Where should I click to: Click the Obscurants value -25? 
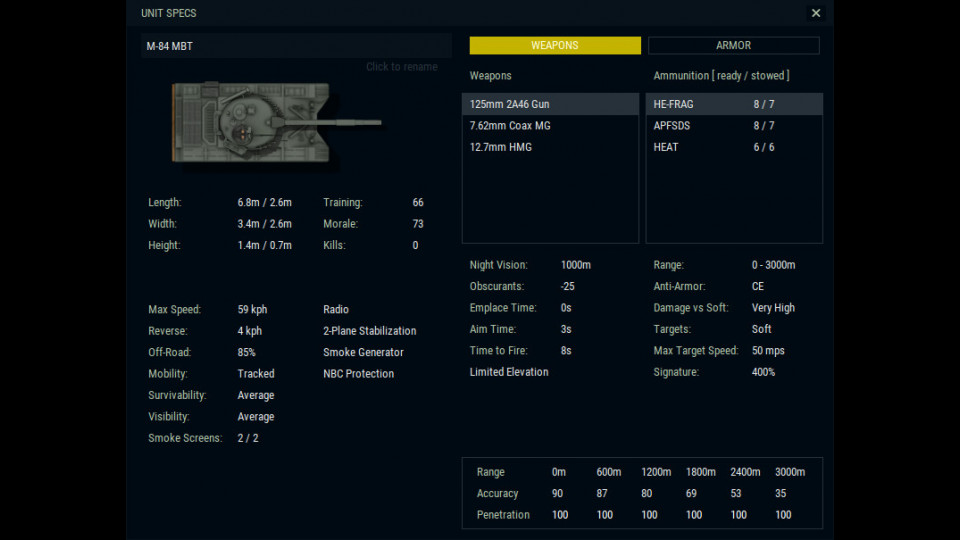coord(568,286)
